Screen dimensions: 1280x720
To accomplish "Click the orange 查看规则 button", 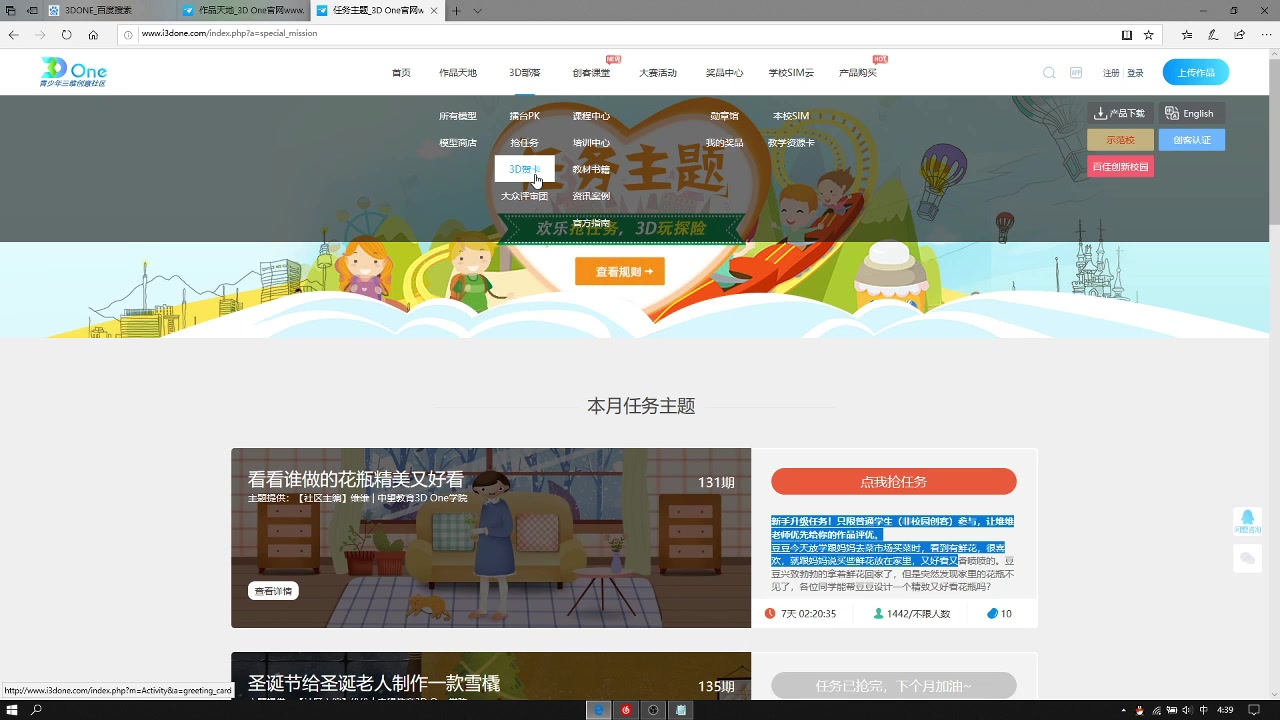I will point(620,271).
